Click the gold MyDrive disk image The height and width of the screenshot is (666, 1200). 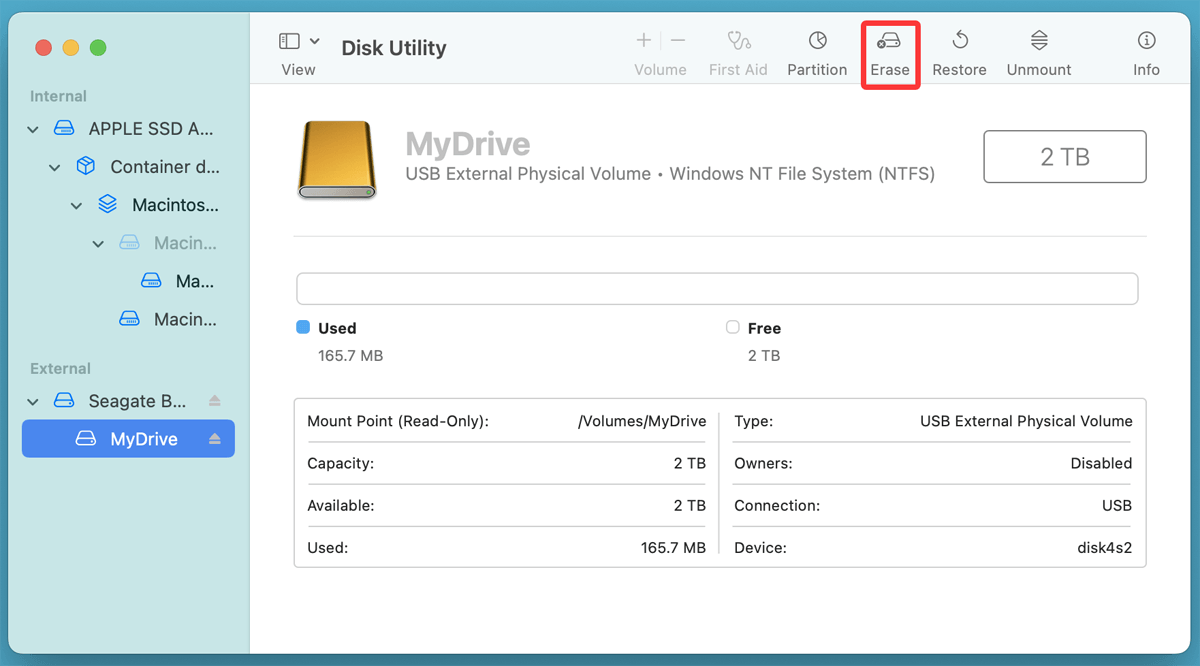point(337,160)
